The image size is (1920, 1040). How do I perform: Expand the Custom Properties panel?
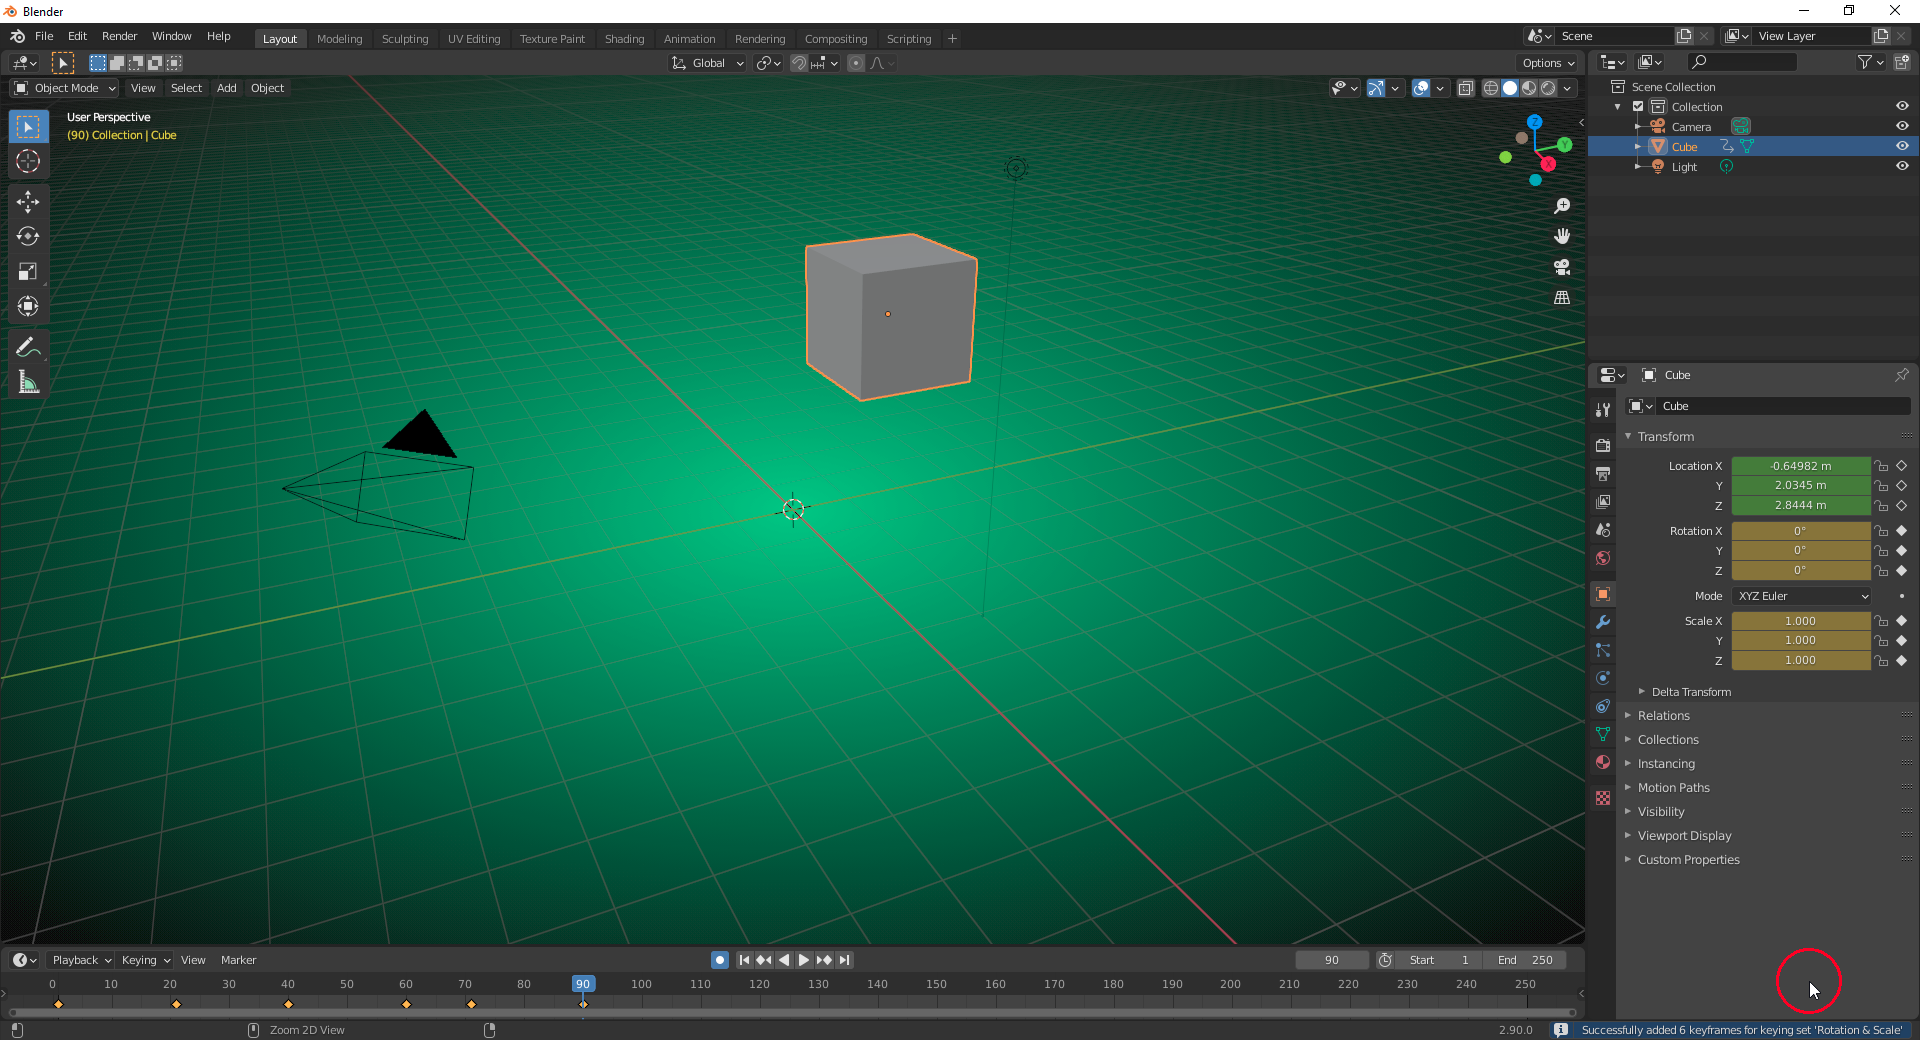click(1688, 860)
